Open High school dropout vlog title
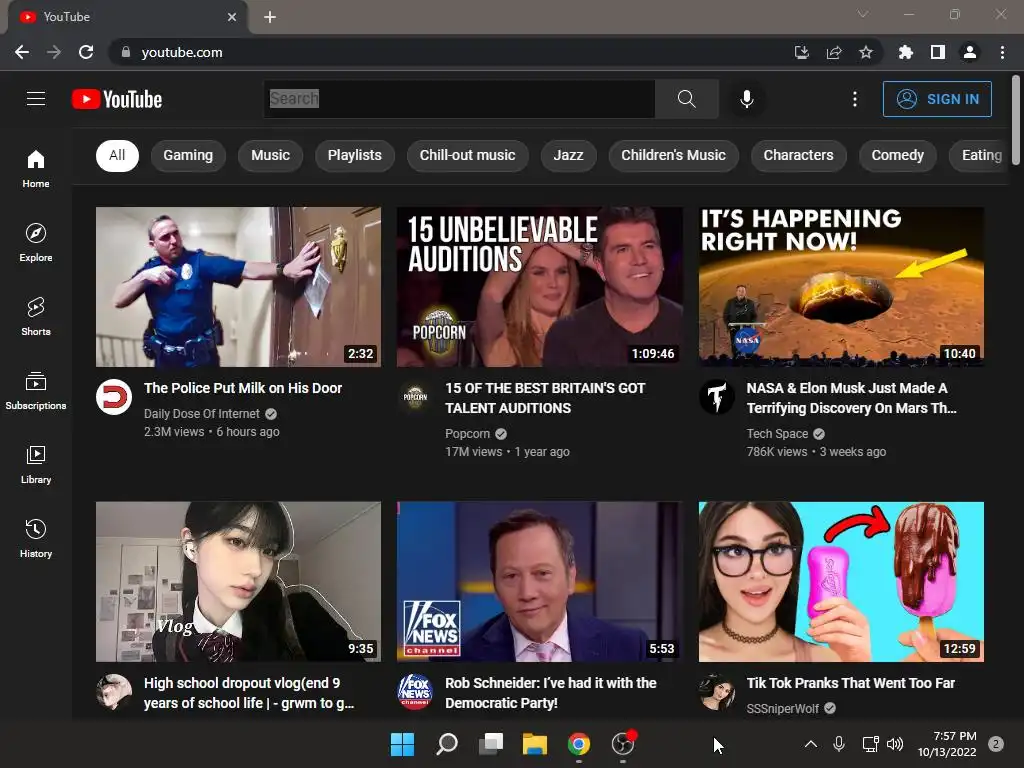This screenshot has width=1024, height=768. tap(249, 693)
